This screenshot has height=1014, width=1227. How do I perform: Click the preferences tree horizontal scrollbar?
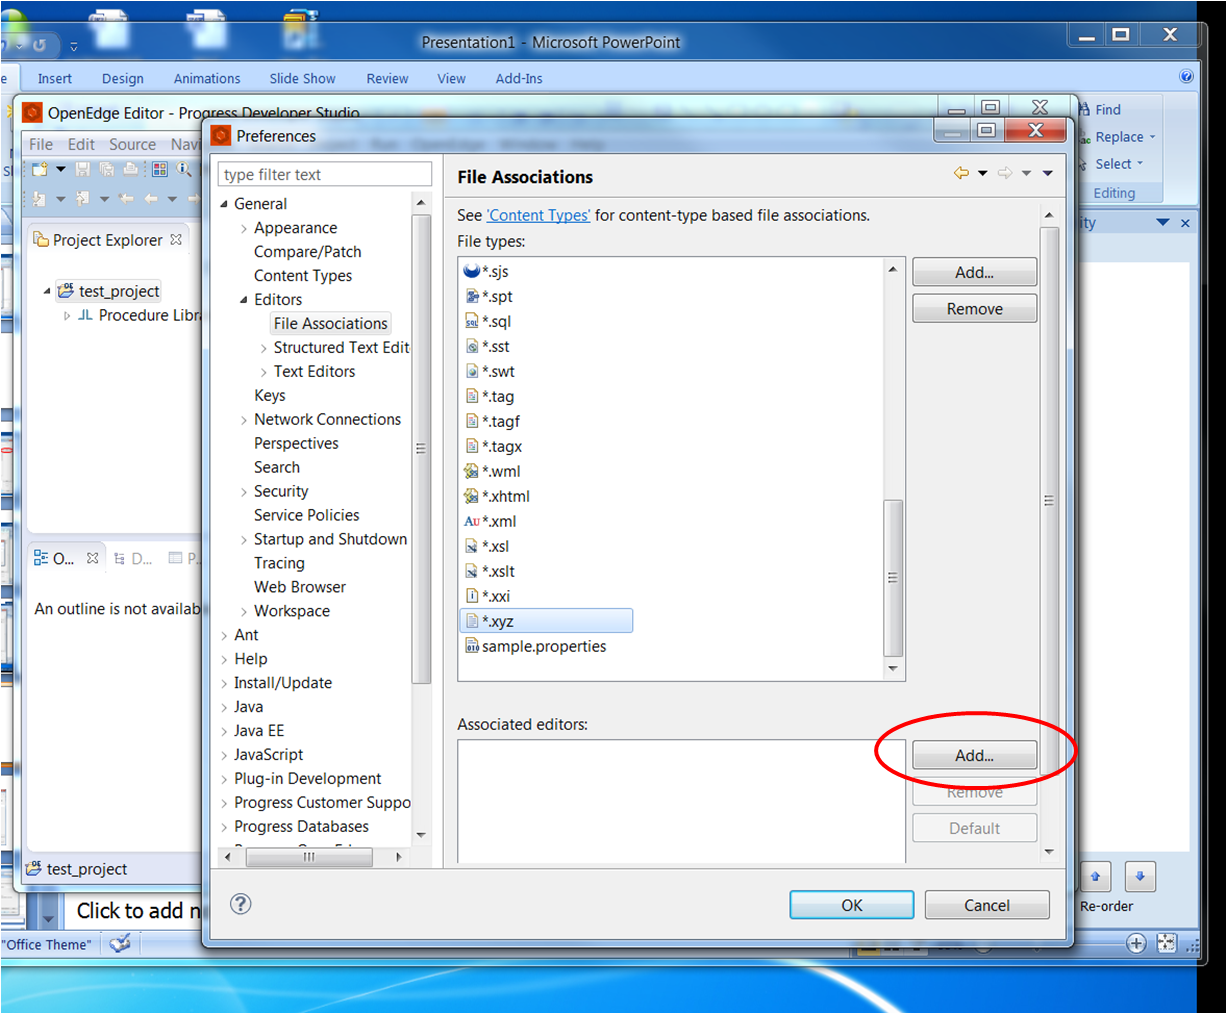(x=309, y=857)
